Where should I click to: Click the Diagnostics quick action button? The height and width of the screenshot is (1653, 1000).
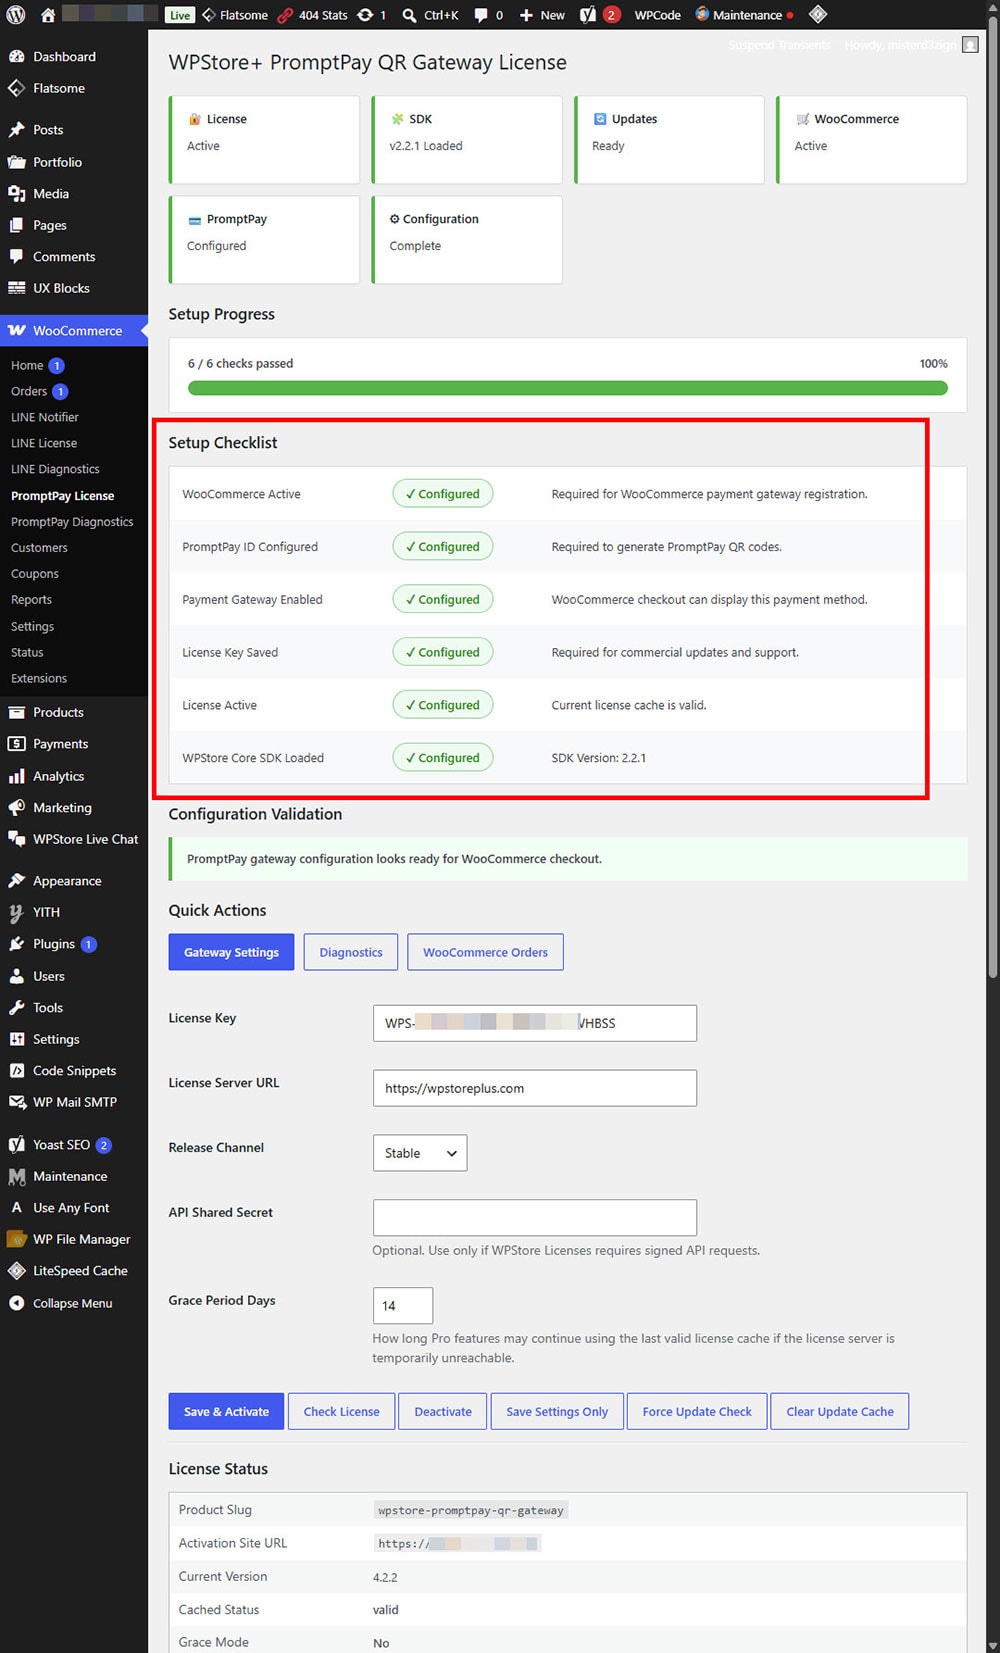point(351,952)
